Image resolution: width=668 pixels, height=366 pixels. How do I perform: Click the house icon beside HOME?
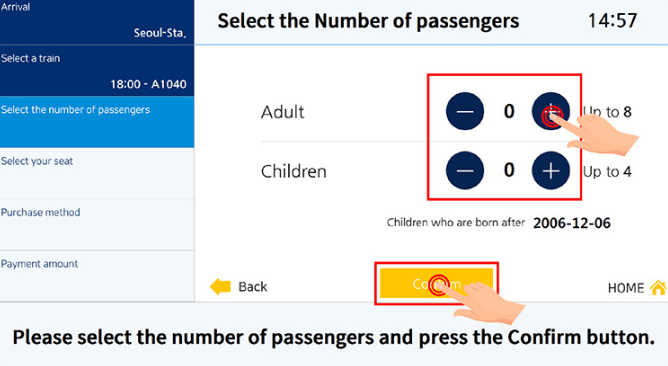(x=658, y=288)
